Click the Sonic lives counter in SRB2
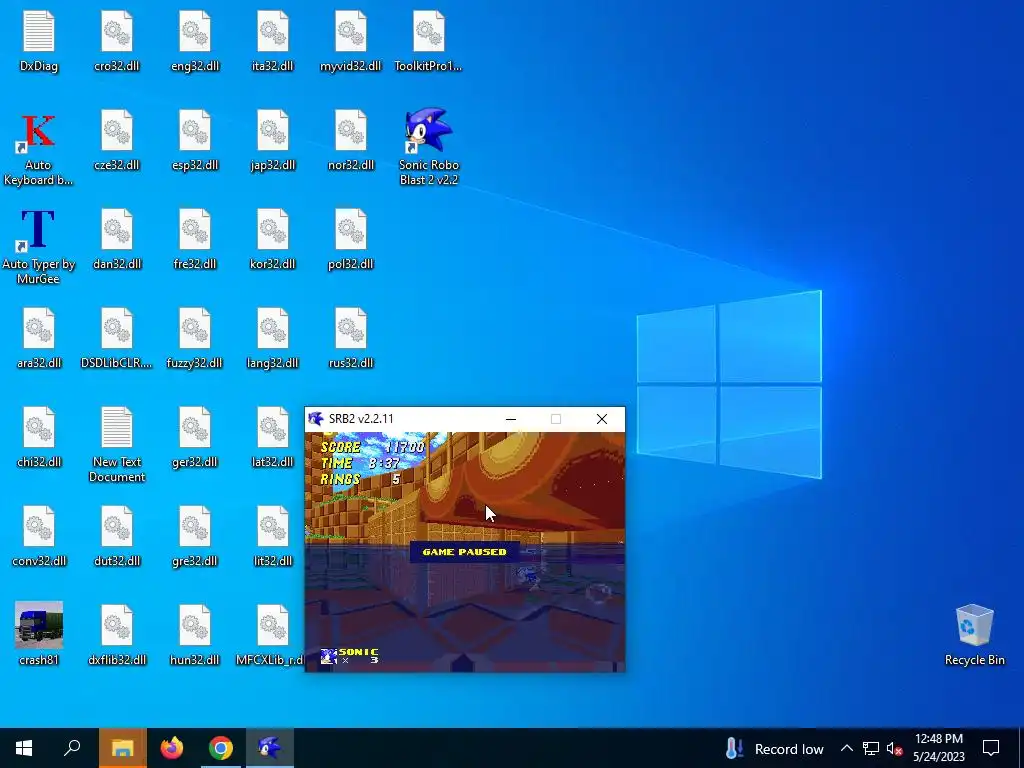 click(349, 656)
